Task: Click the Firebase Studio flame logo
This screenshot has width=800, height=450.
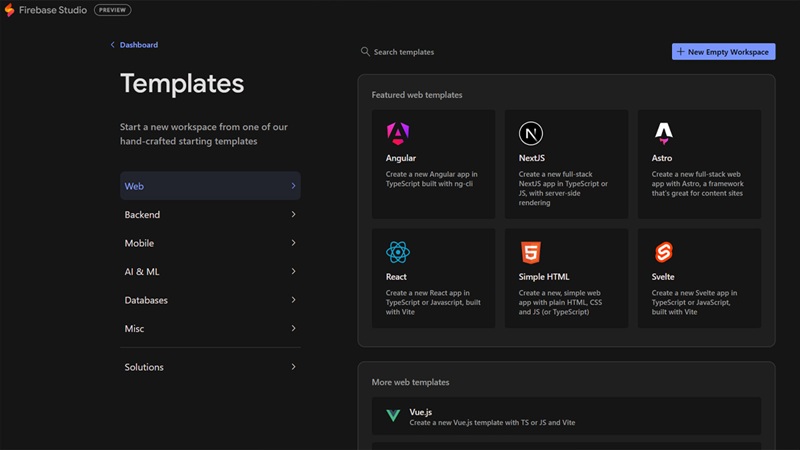Action: point(10,10)
